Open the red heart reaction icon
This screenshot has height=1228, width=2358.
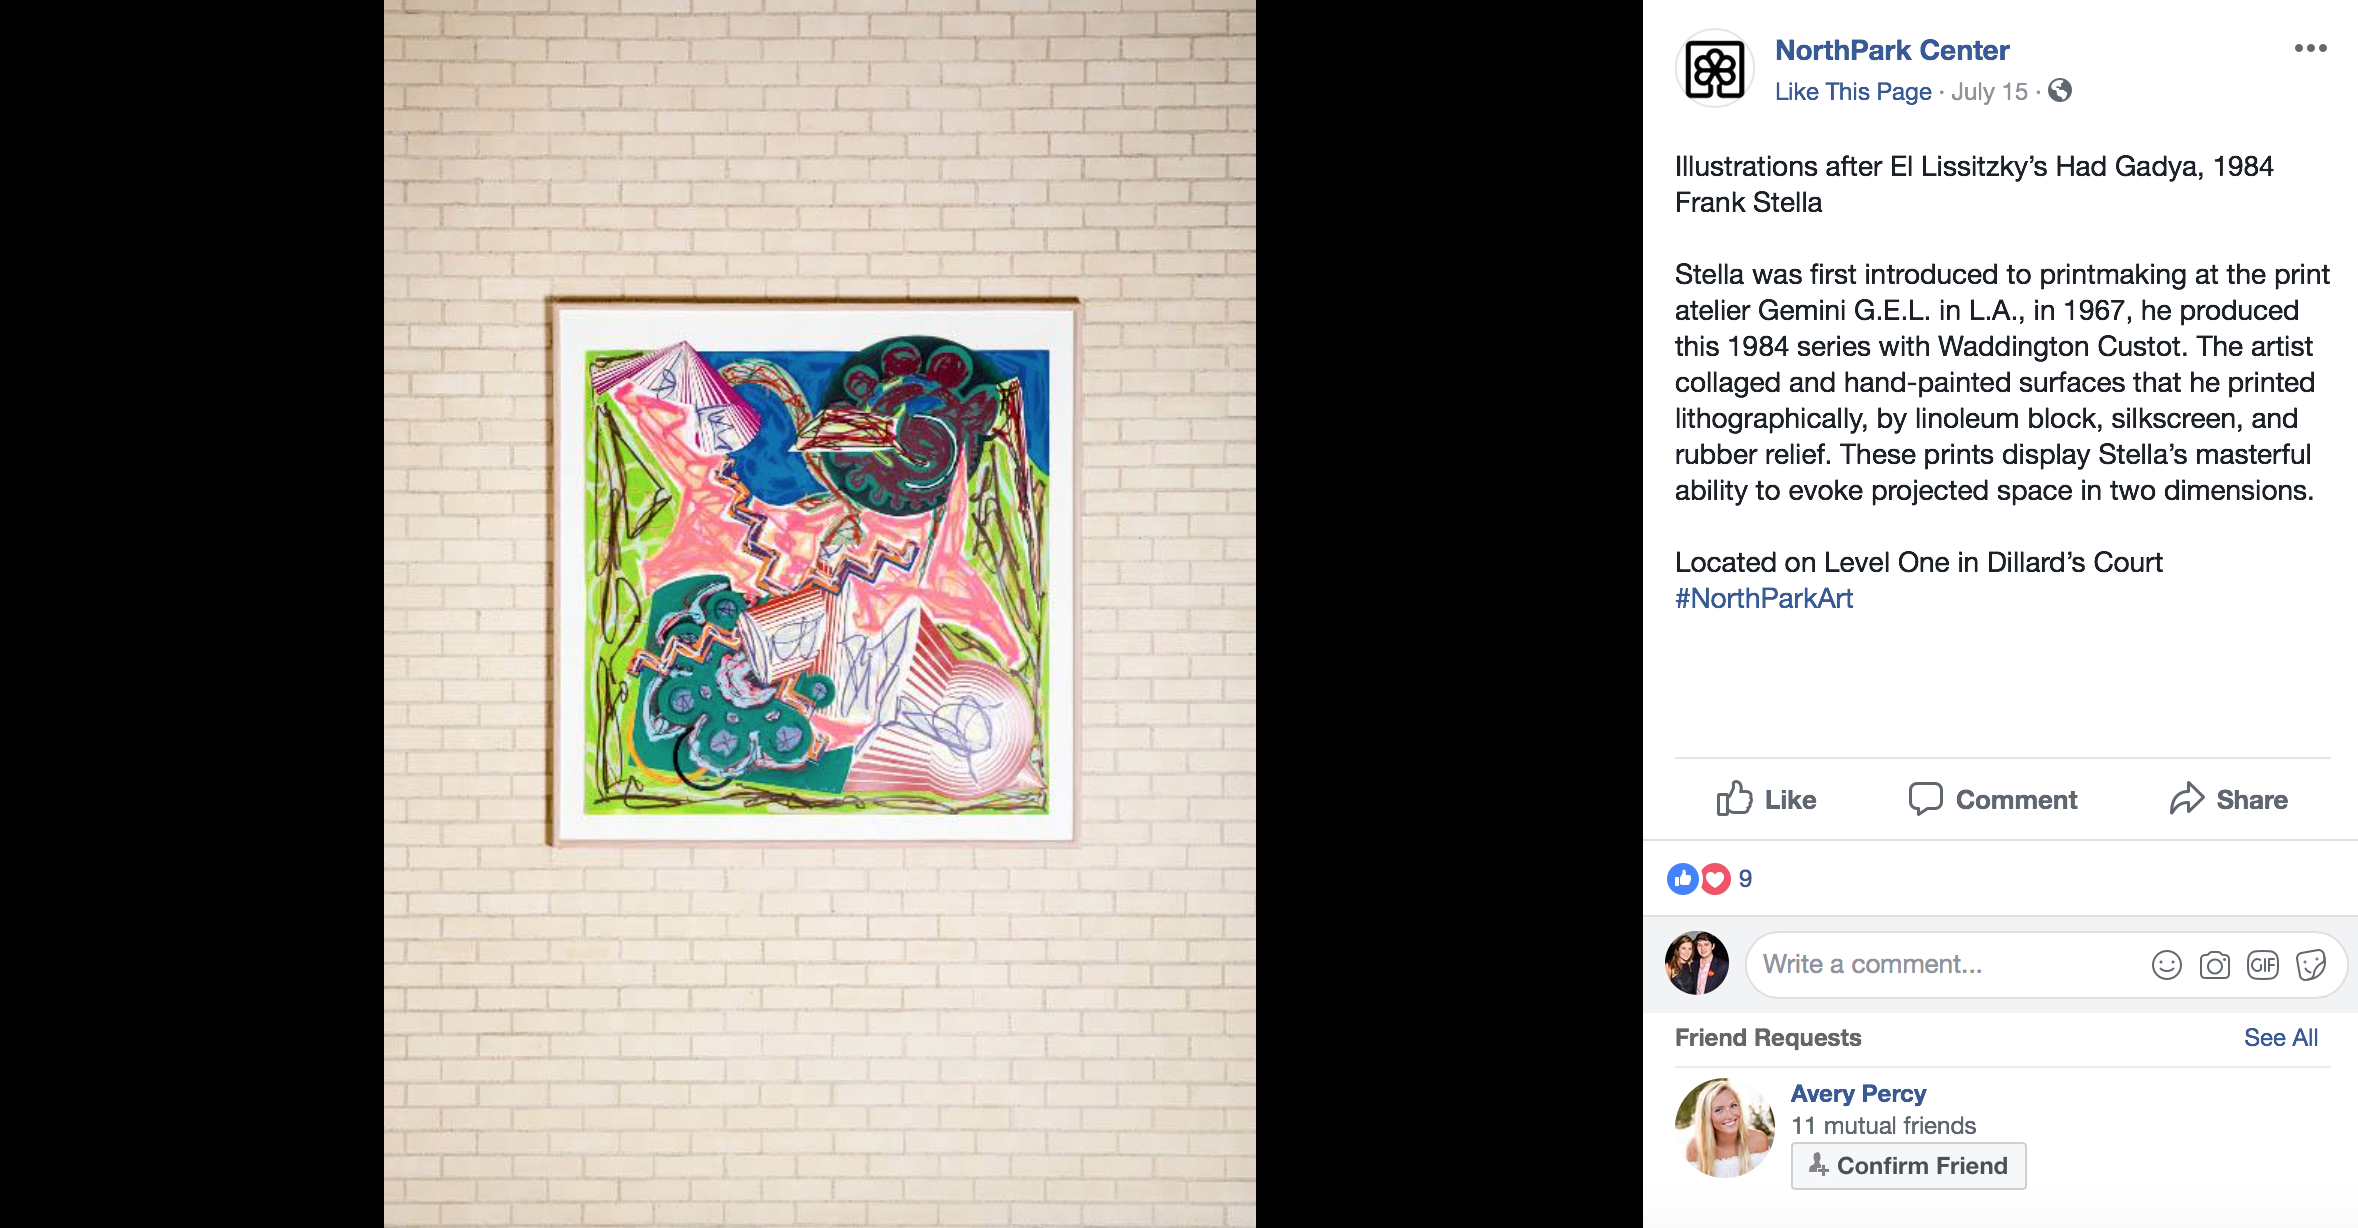coord(1715,879)
